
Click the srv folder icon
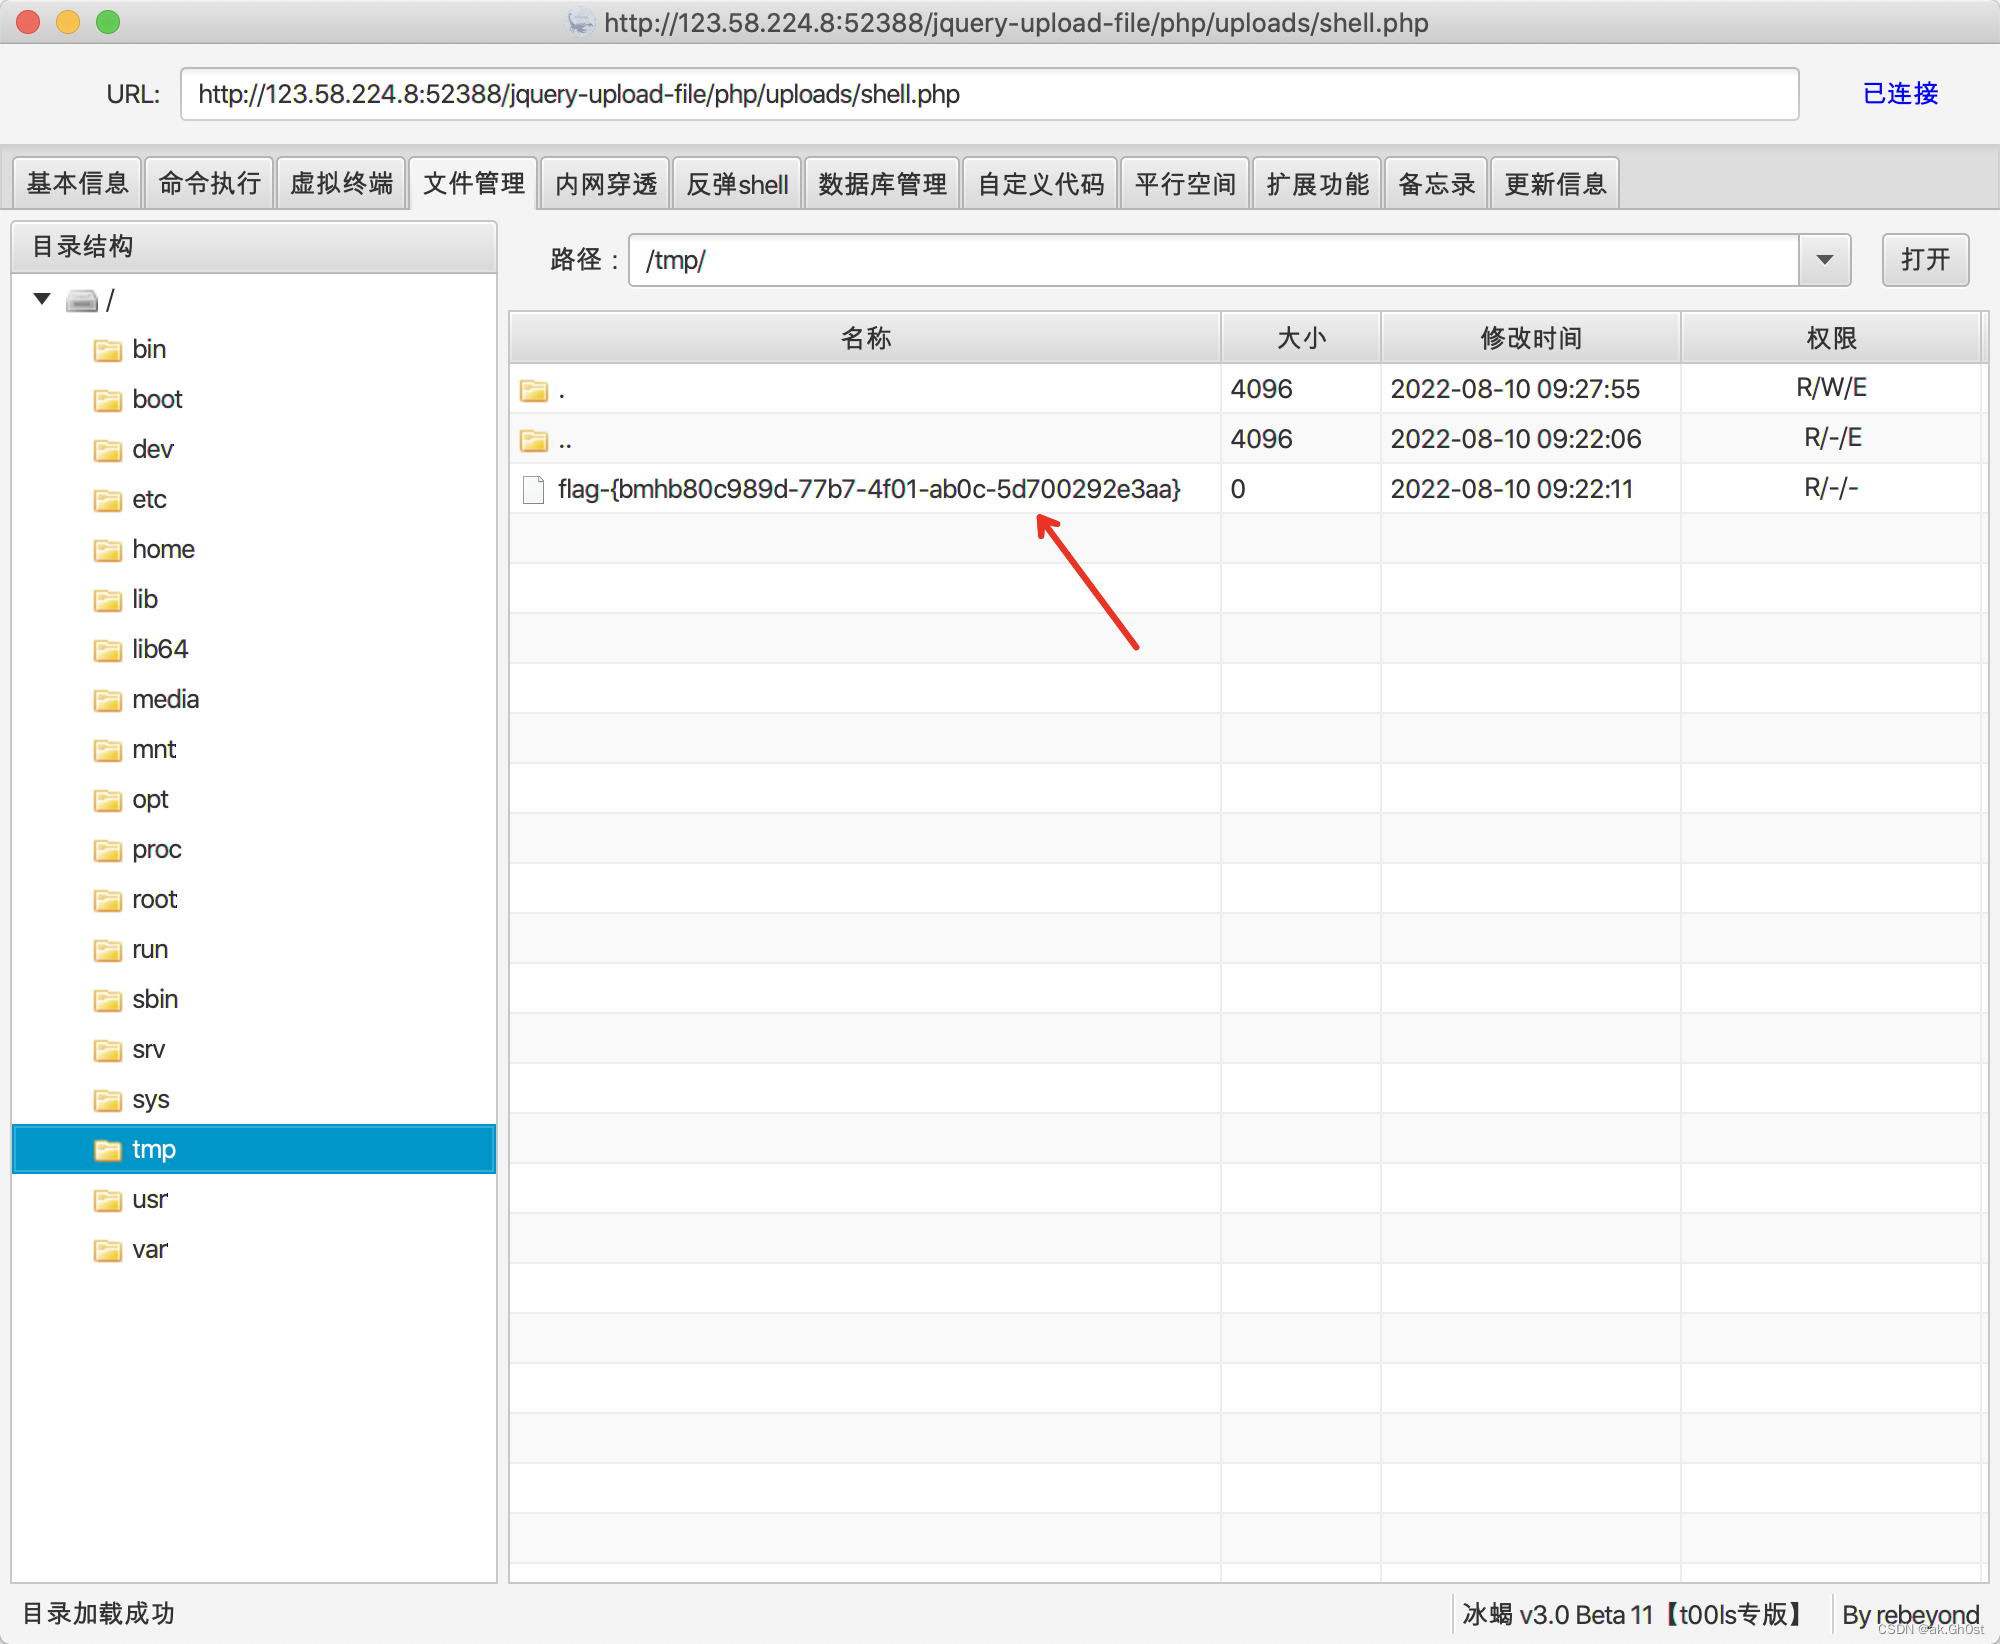click(x=107, y=1050)
